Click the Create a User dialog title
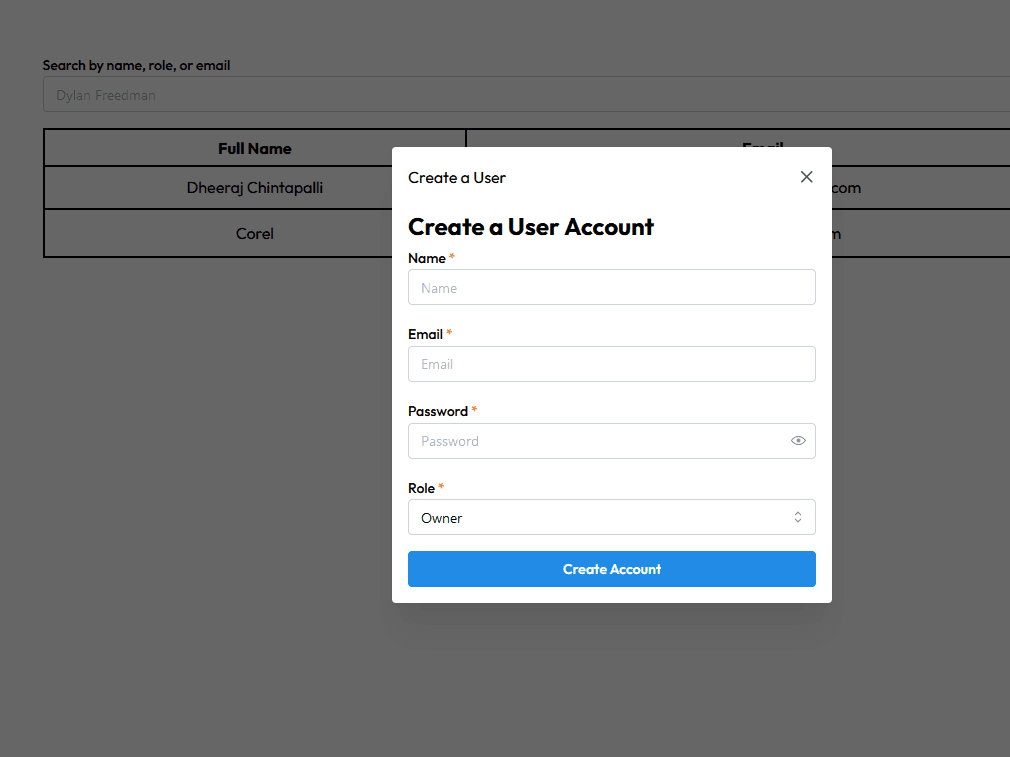This screenshot has width=1010, height=757. (457, 178)
